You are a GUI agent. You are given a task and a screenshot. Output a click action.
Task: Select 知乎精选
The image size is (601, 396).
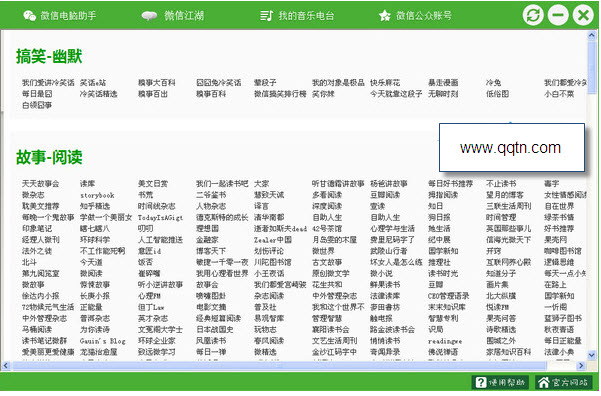[95, 206]
